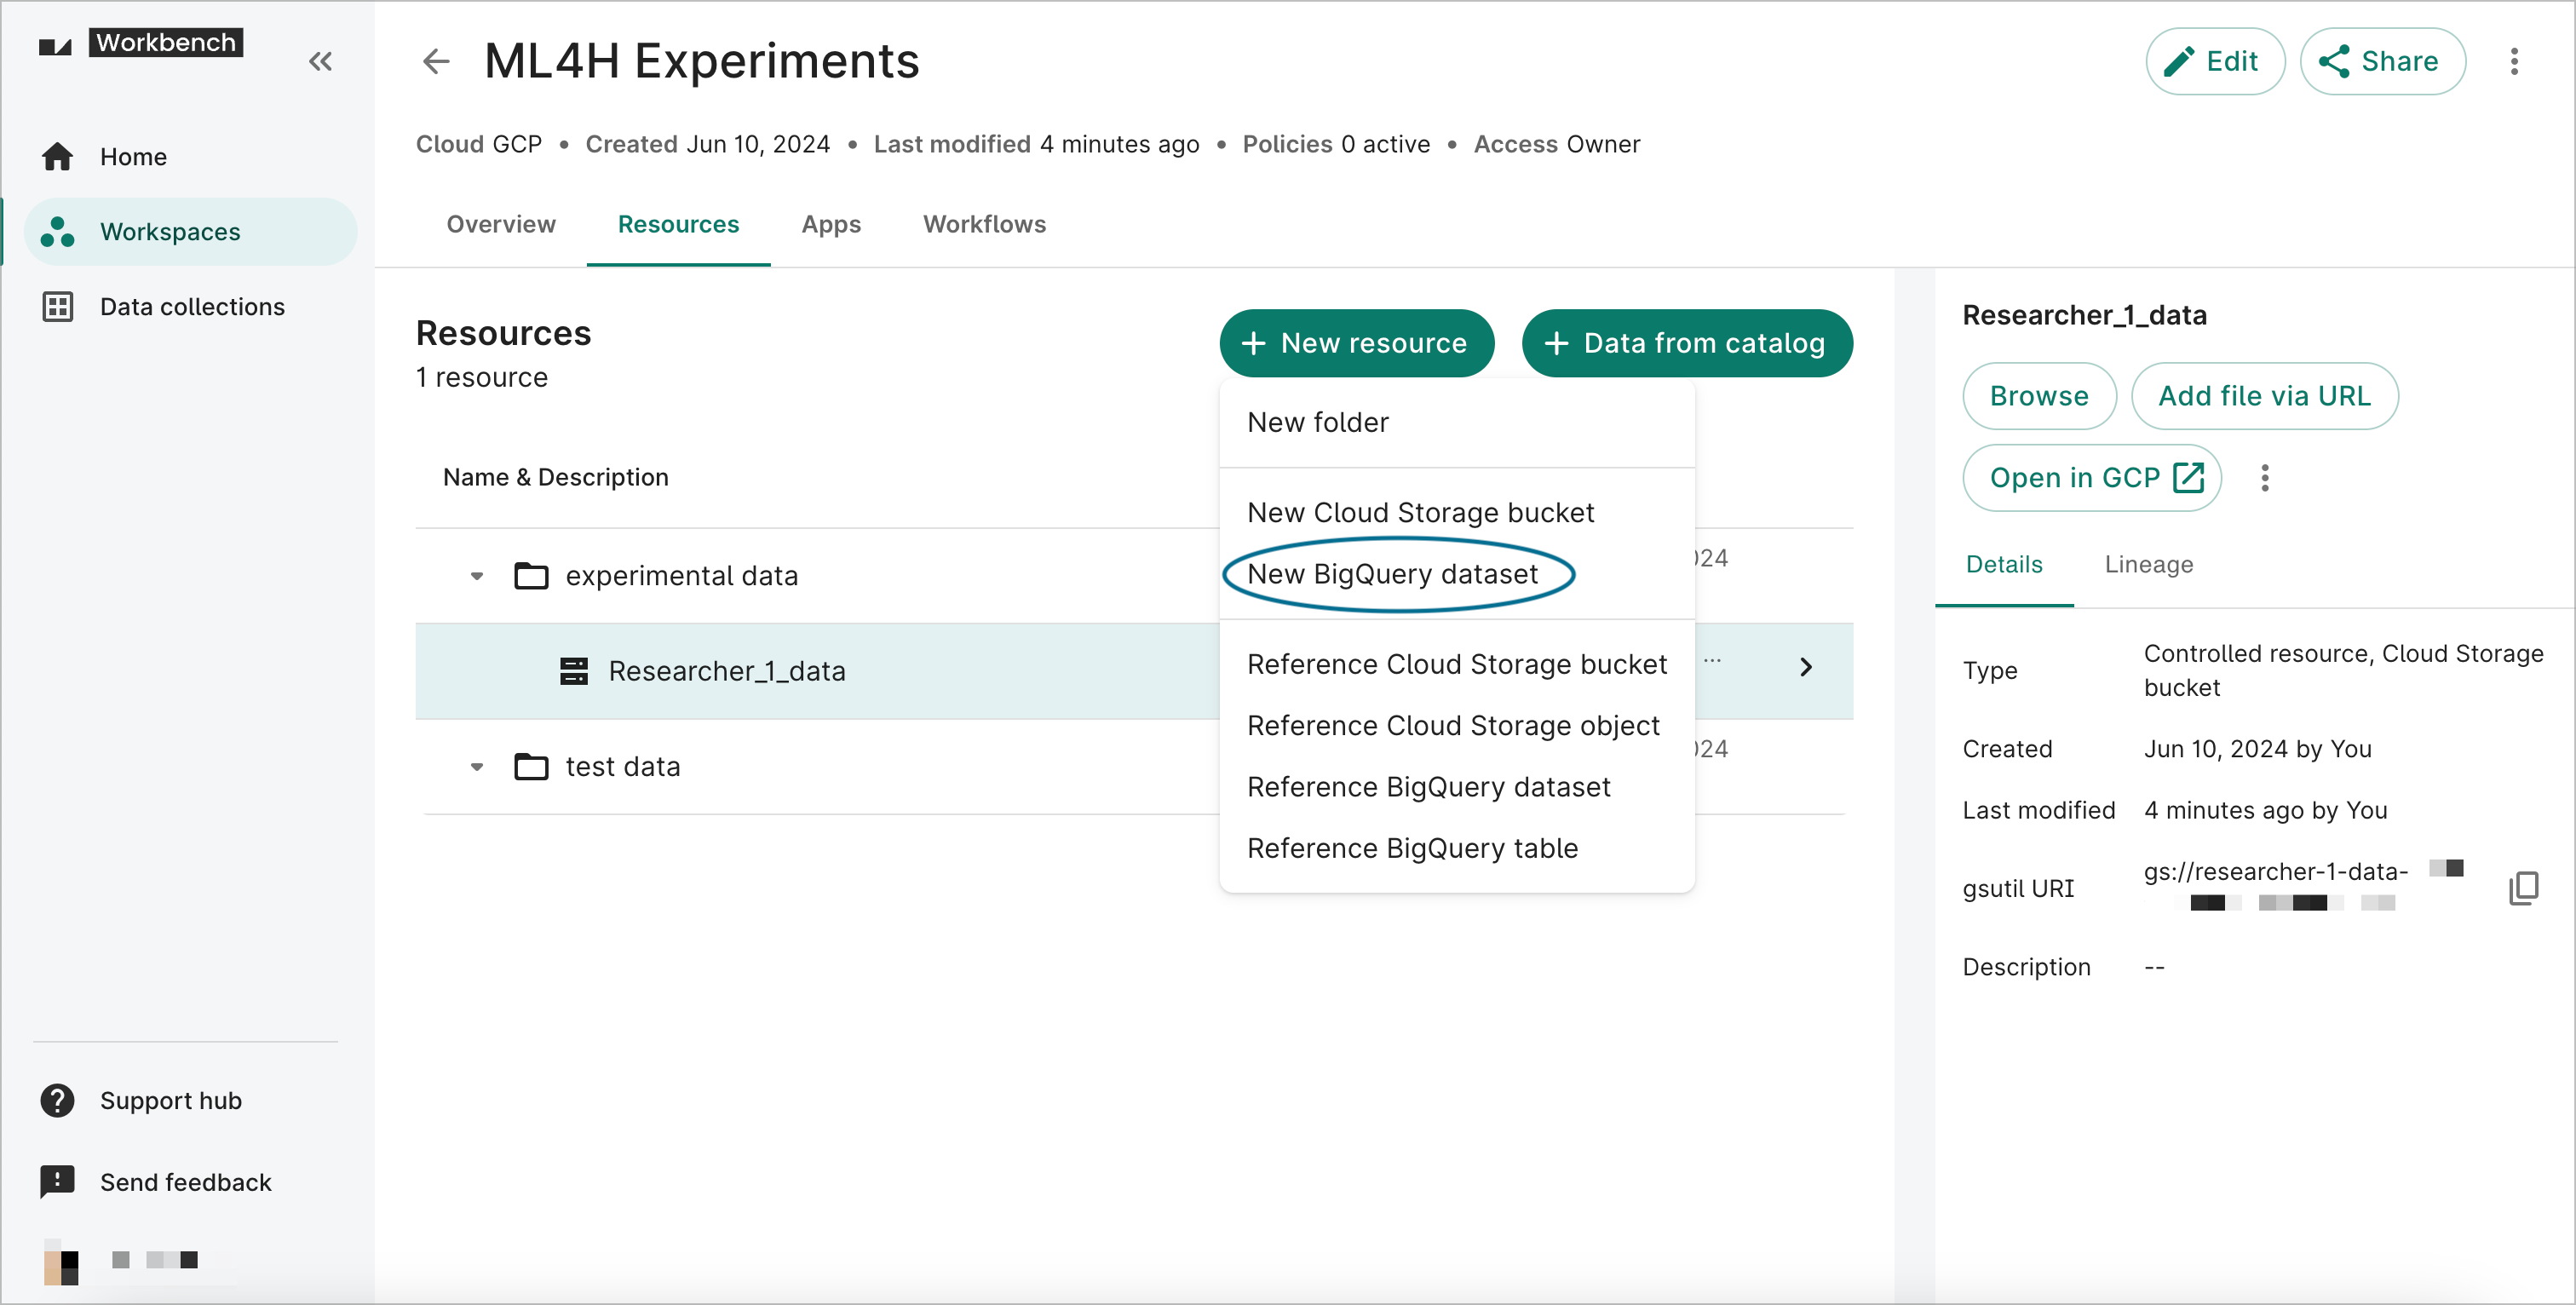Click the 'Policies 0 active' text
The height and width of the screenshot is (1305, 2576).
(x=1335, y=145)
